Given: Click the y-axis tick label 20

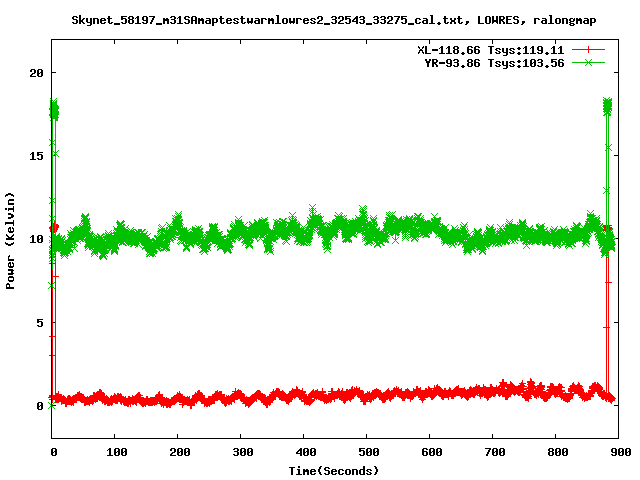Looking at the screenshot, I should (36, 73).
